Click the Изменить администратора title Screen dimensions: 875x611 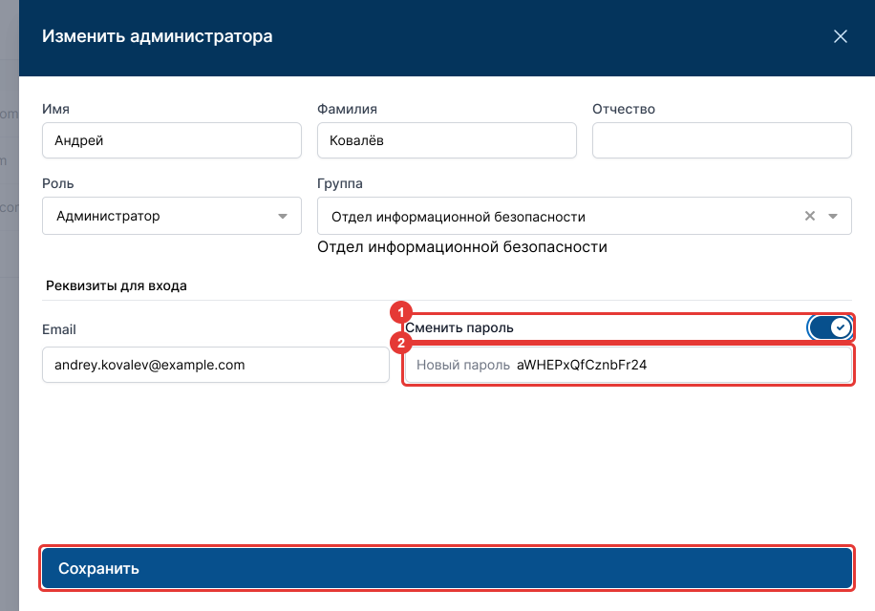coord(157,36)
